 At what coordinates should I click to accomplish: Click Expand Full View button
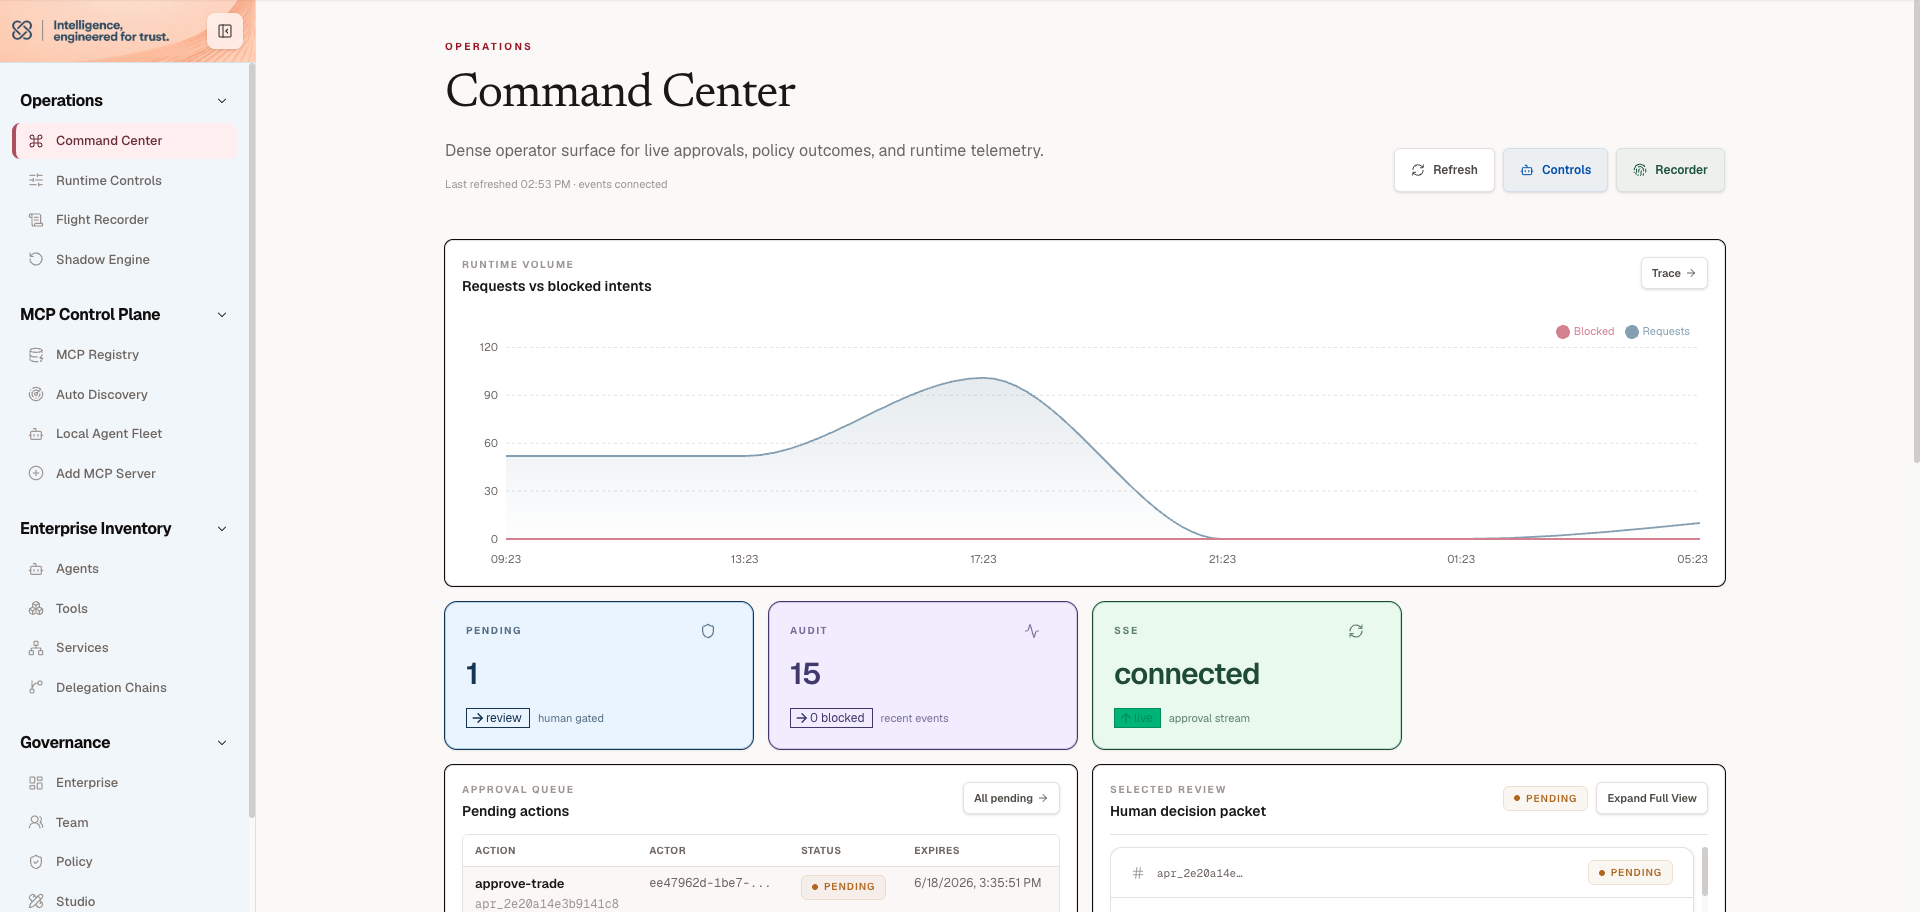point(1652,798)
